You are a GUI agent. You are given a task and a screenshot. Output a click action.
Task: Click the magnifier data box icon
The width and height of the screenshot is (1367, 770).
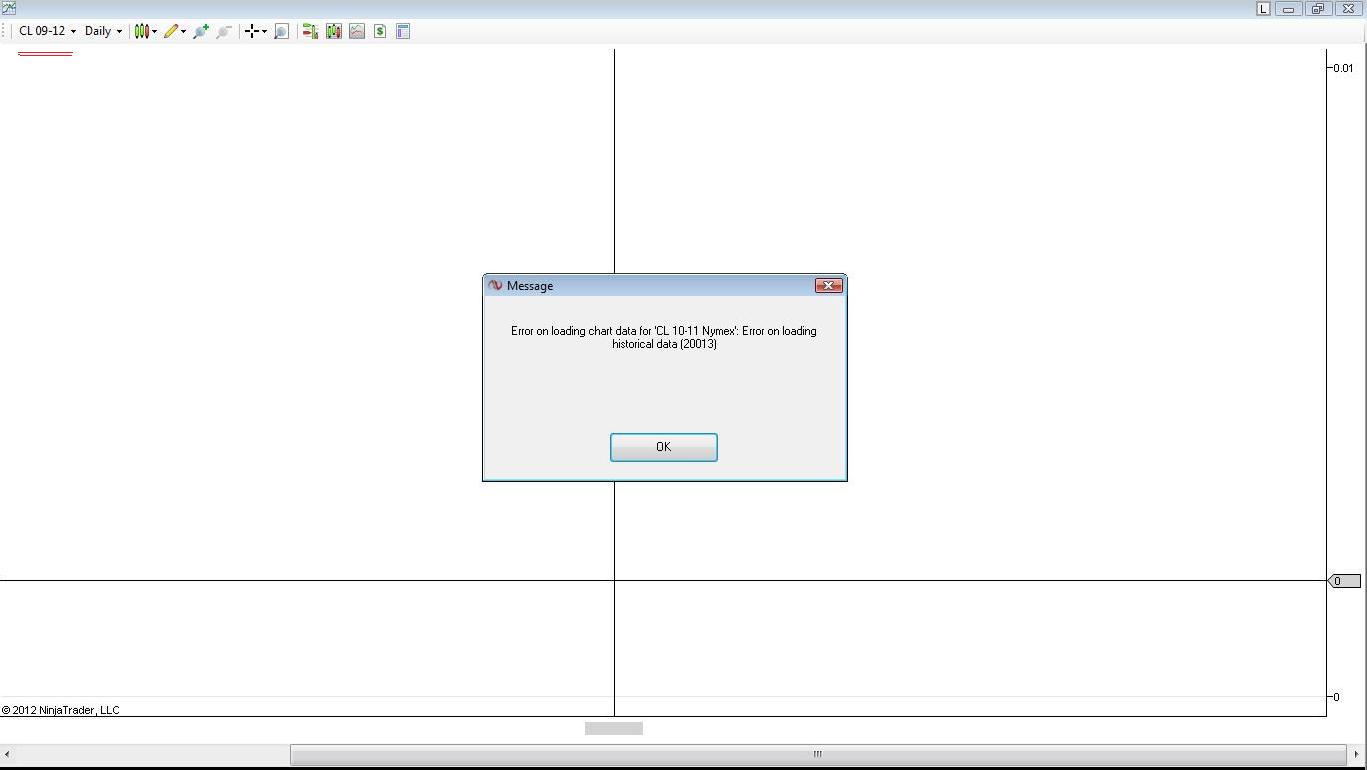282,31
